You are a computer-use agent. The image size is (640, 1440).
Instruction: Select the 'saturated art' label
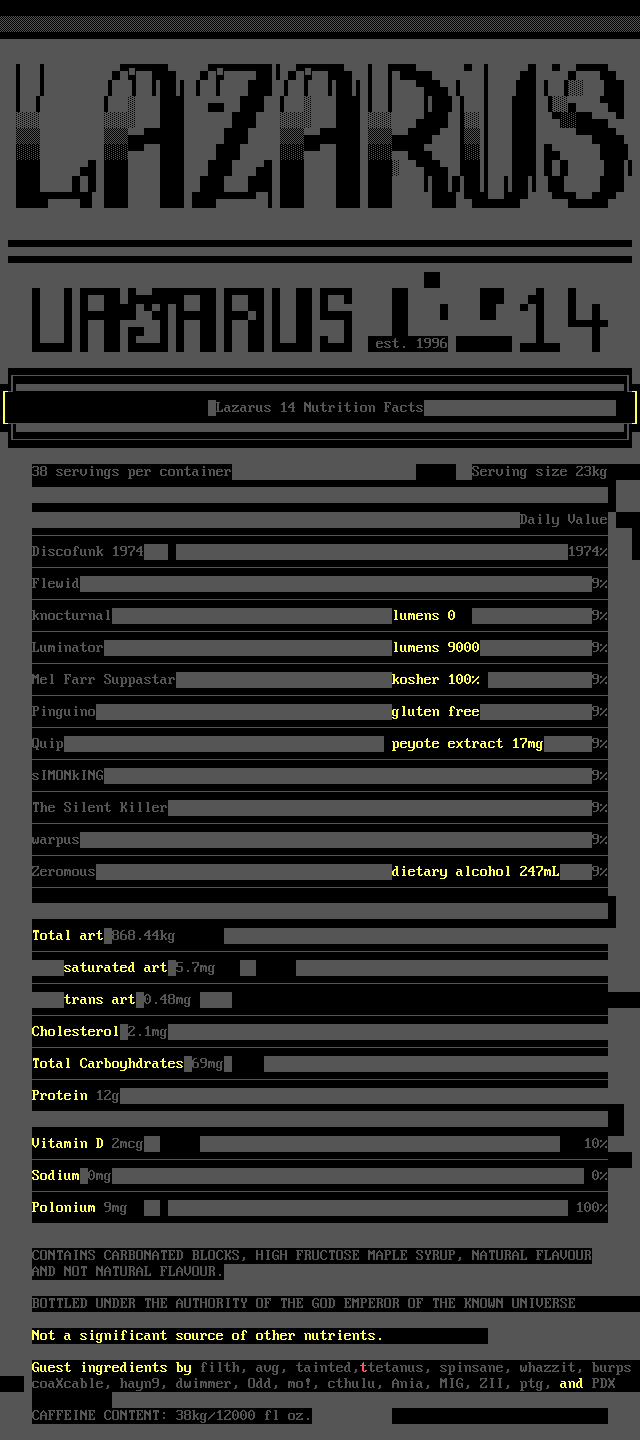click(115, 967)
